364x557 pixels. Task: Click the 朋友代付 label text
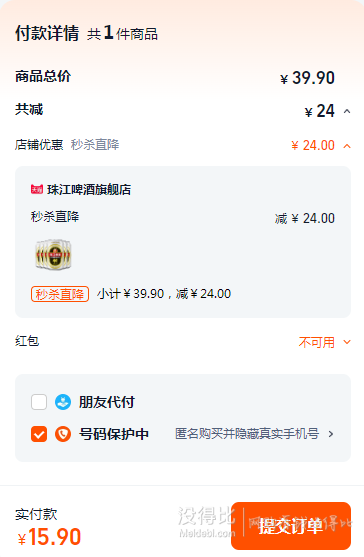107,402
